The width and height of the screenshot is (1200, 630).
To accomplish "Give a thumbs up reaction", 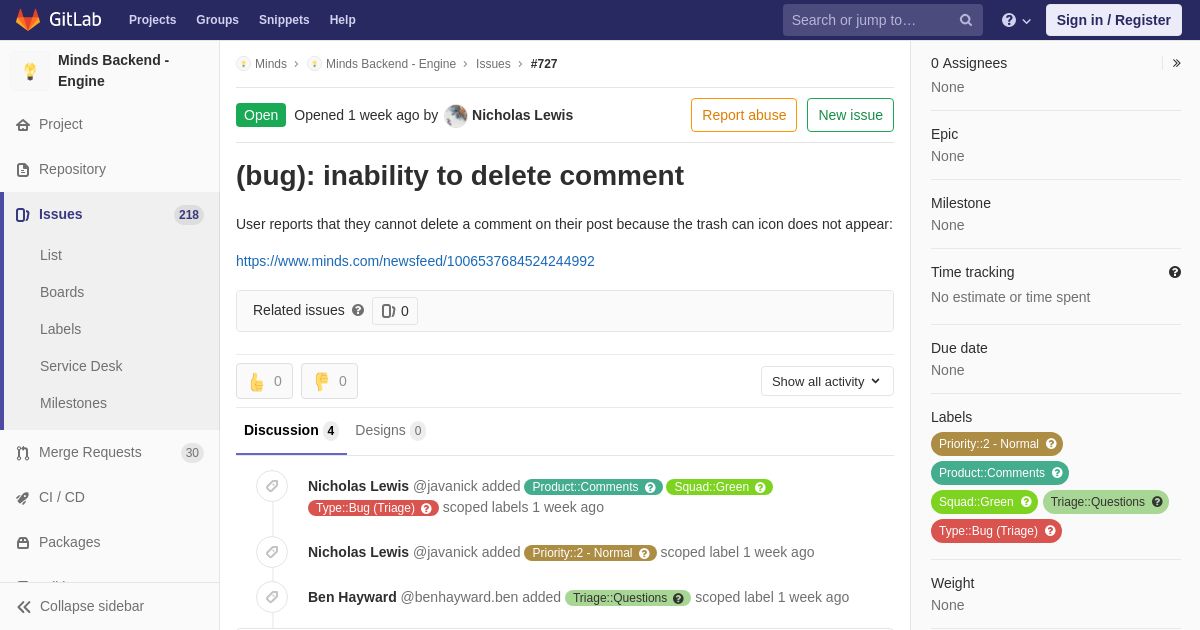I will [264, 381].
